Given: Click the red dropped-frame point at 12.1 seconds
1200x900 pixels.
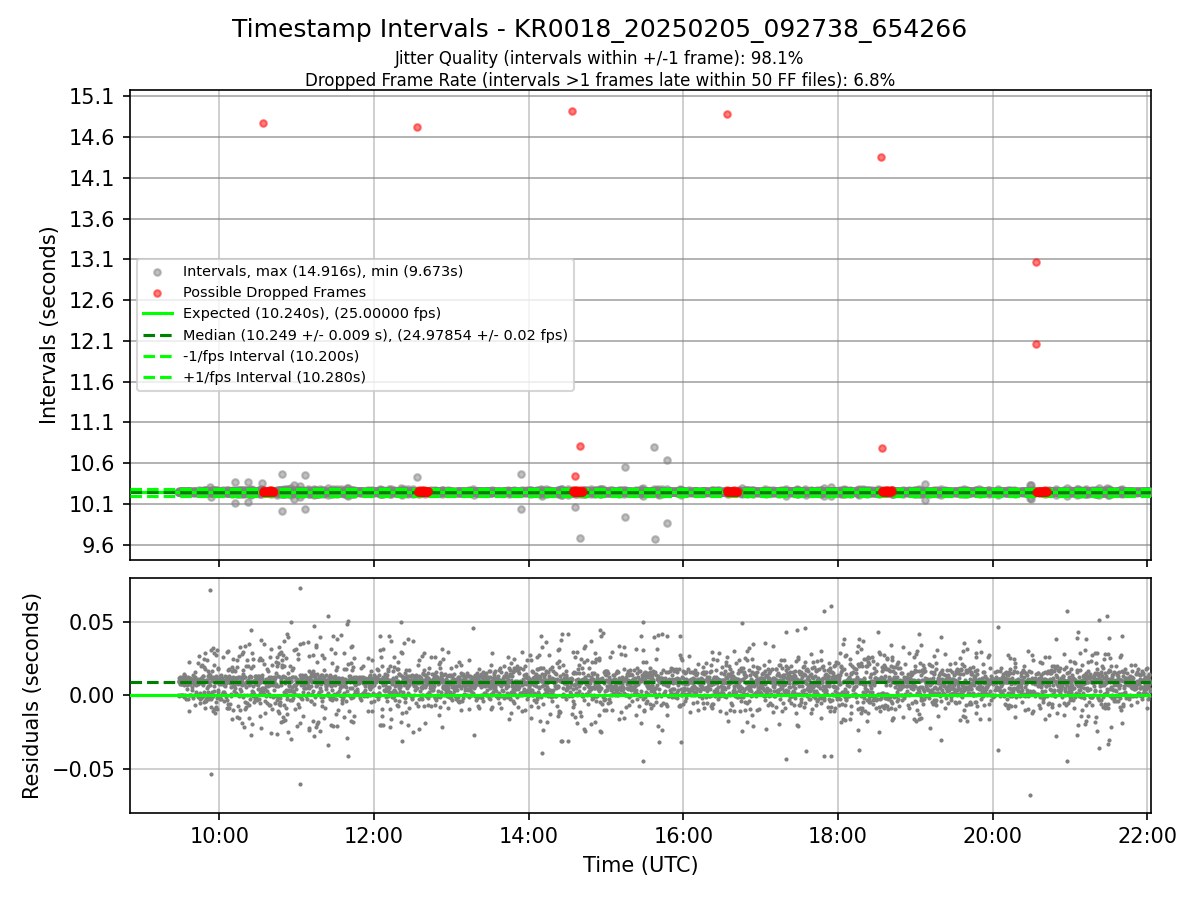Looking at the screenshot, I should (1036, 344).
